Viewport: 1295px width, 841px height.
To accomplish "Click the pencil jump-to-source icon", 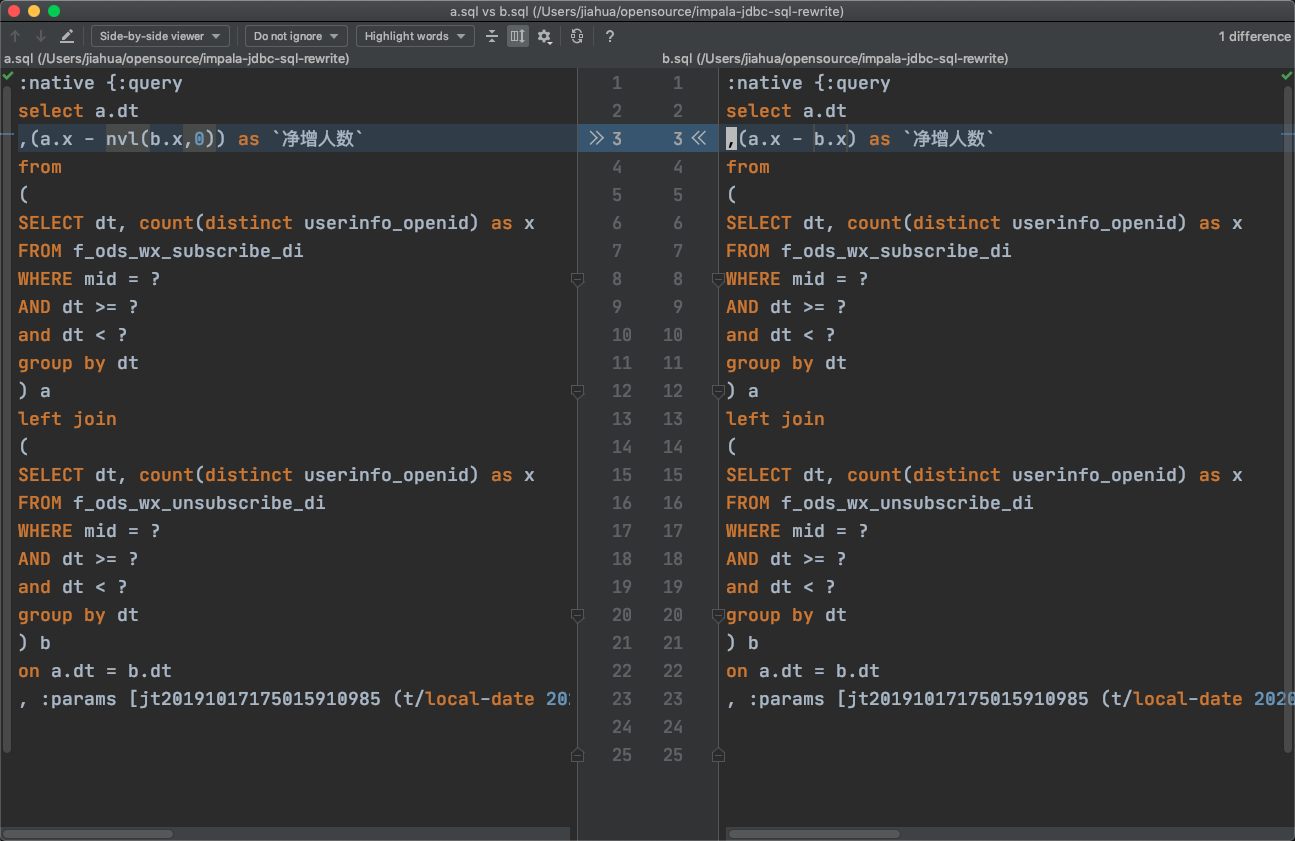I will click(66, 36).
